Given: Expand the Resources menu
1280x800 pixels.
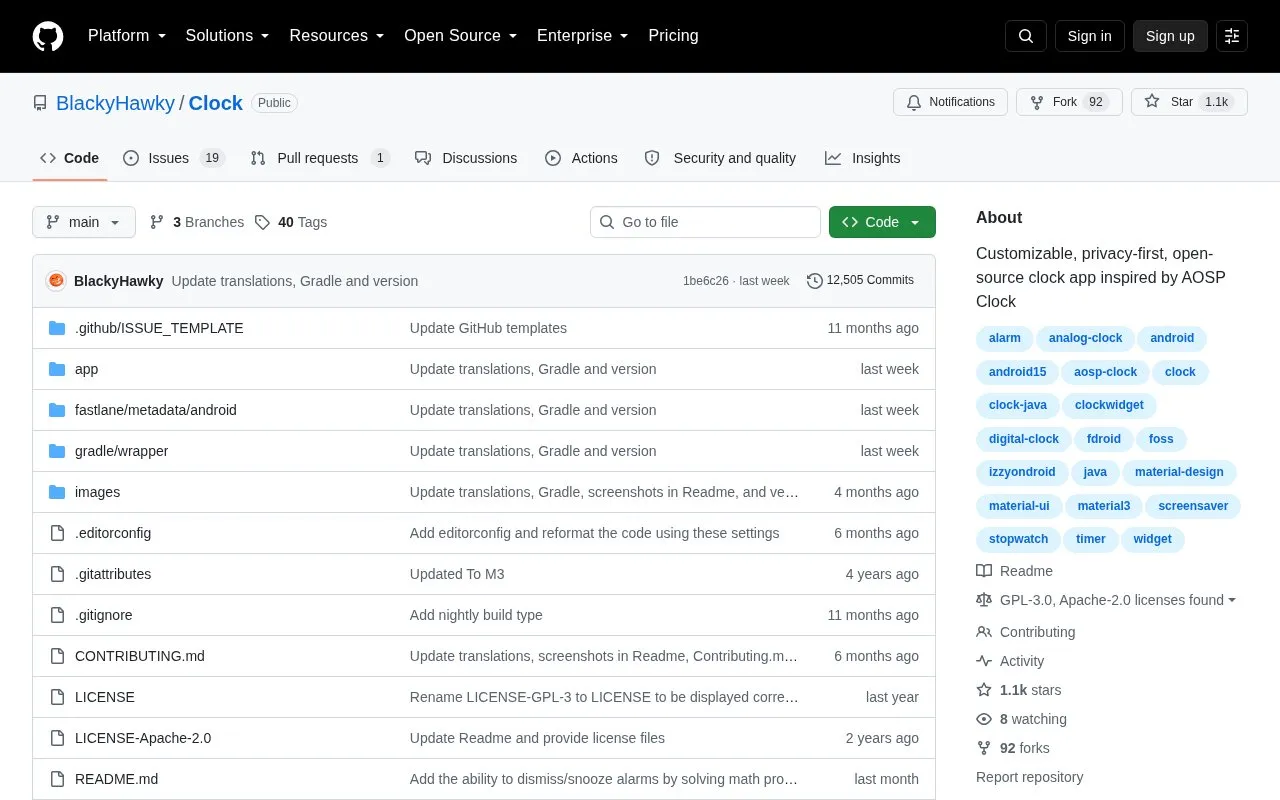Looking at the screenshot, I should [337, 36].
